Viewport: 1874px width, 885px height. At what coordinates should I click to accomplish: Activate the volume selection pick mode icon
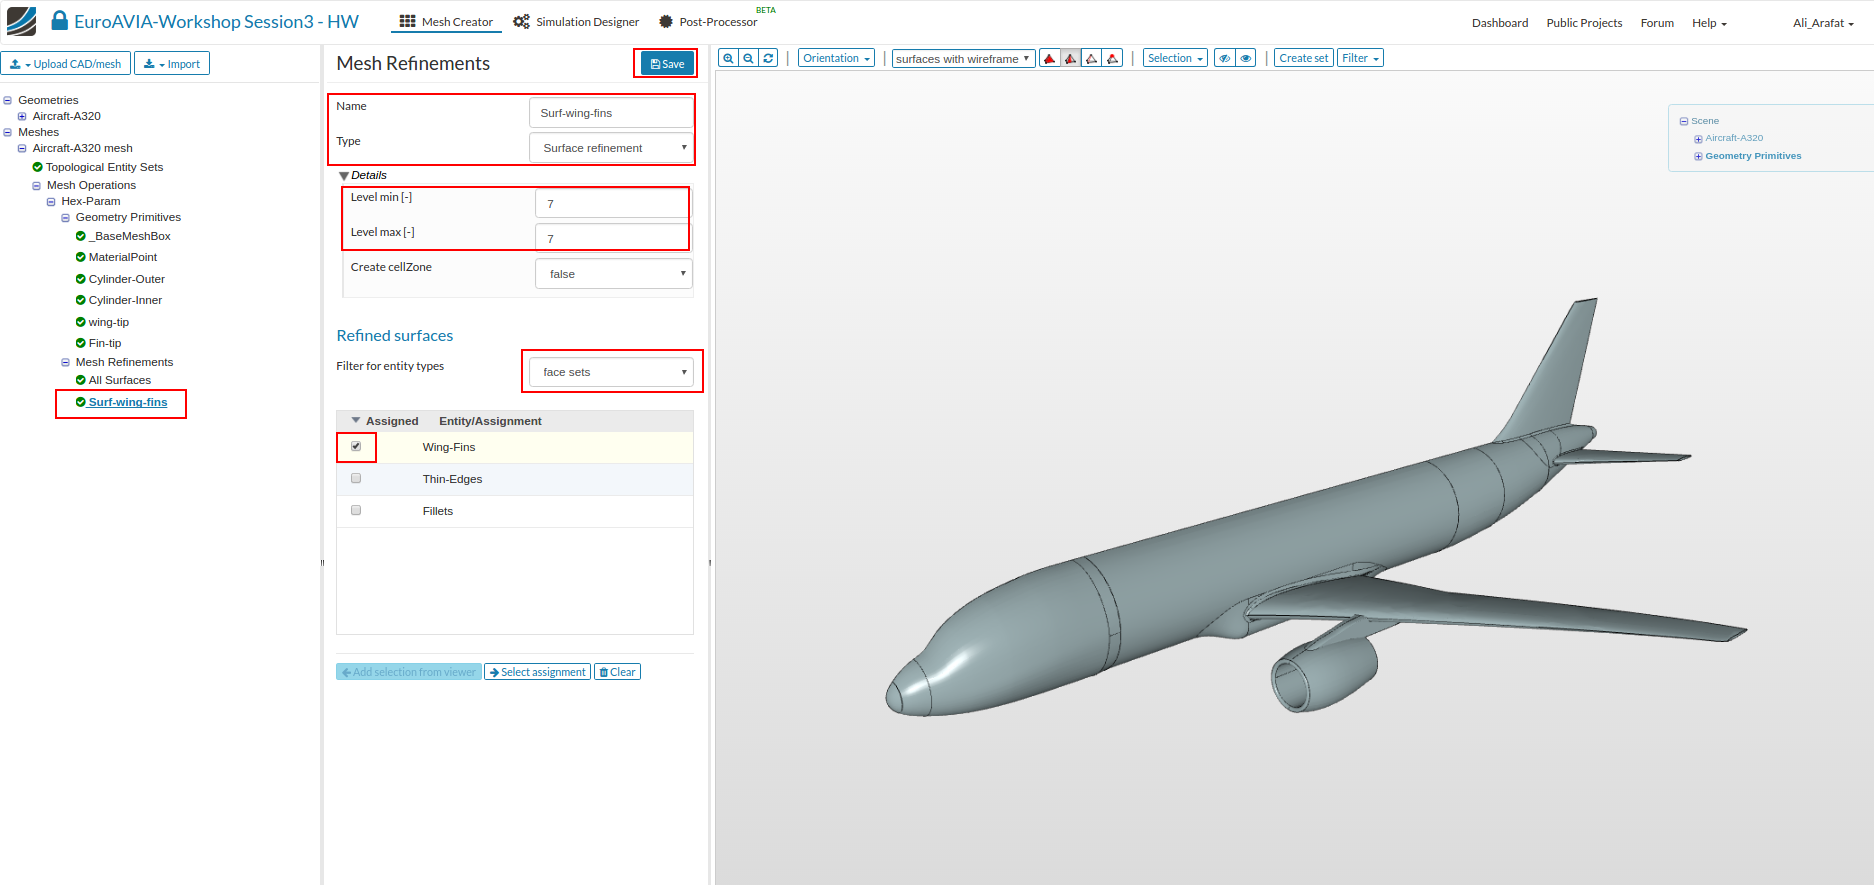pyautogui.click(x=1050, y=58)
